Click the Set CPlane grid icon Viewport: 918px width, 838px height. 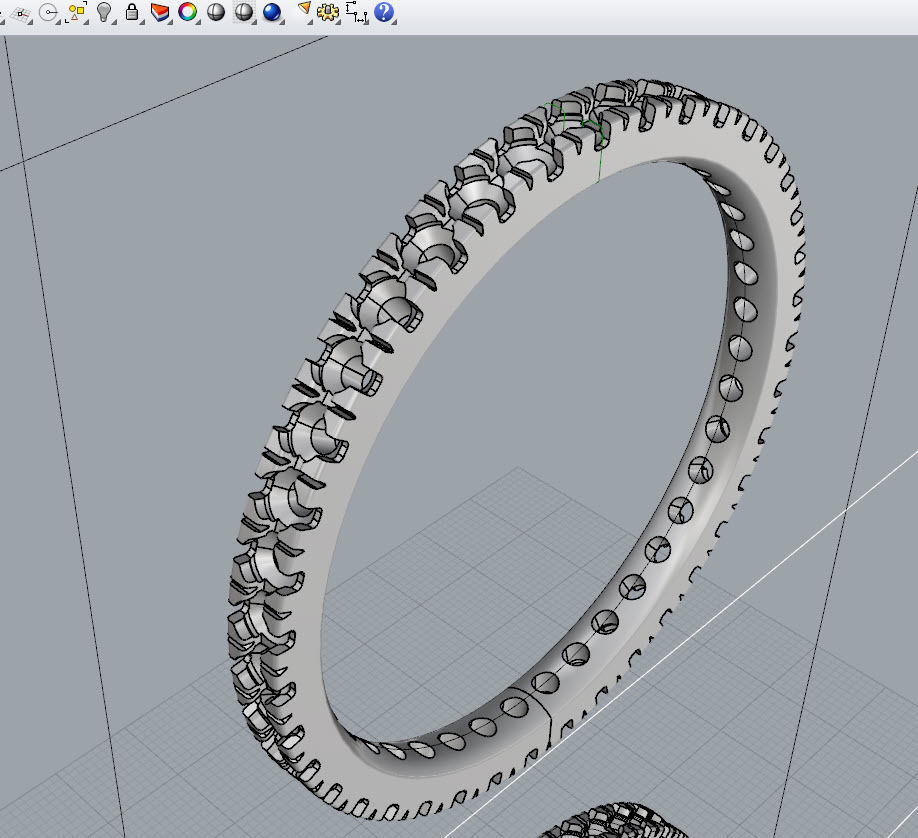21,14
